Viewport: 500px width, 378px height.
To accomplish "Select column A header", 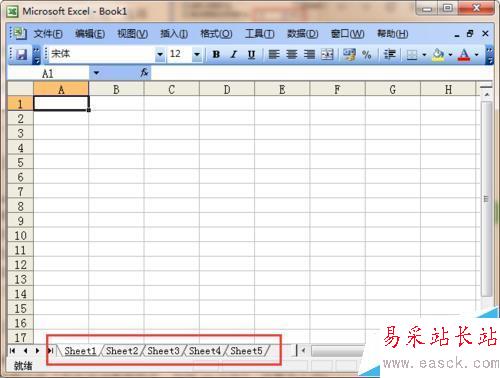I will pyautogui.click(x=61, y=89).
